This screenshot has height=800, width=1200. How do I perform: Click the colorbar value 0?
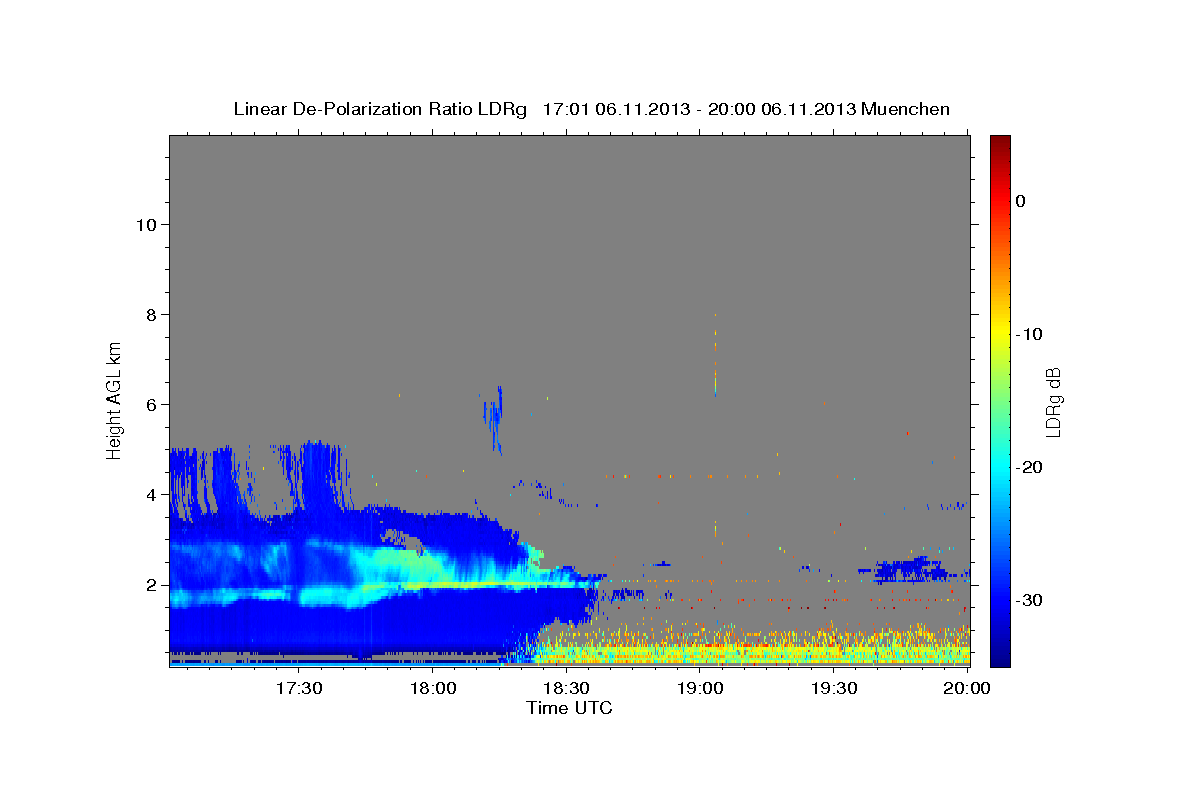coord(1021,201)
